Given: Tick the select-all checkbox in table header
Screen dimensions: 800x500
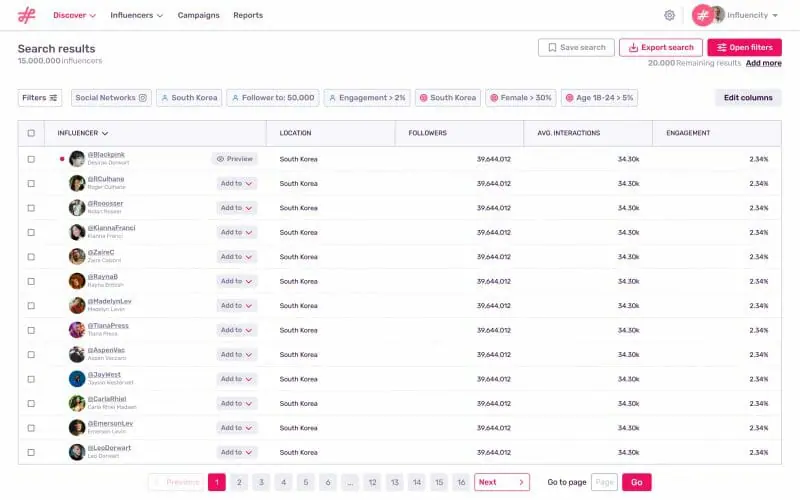Looking at the screenshot, I should 31,133.
